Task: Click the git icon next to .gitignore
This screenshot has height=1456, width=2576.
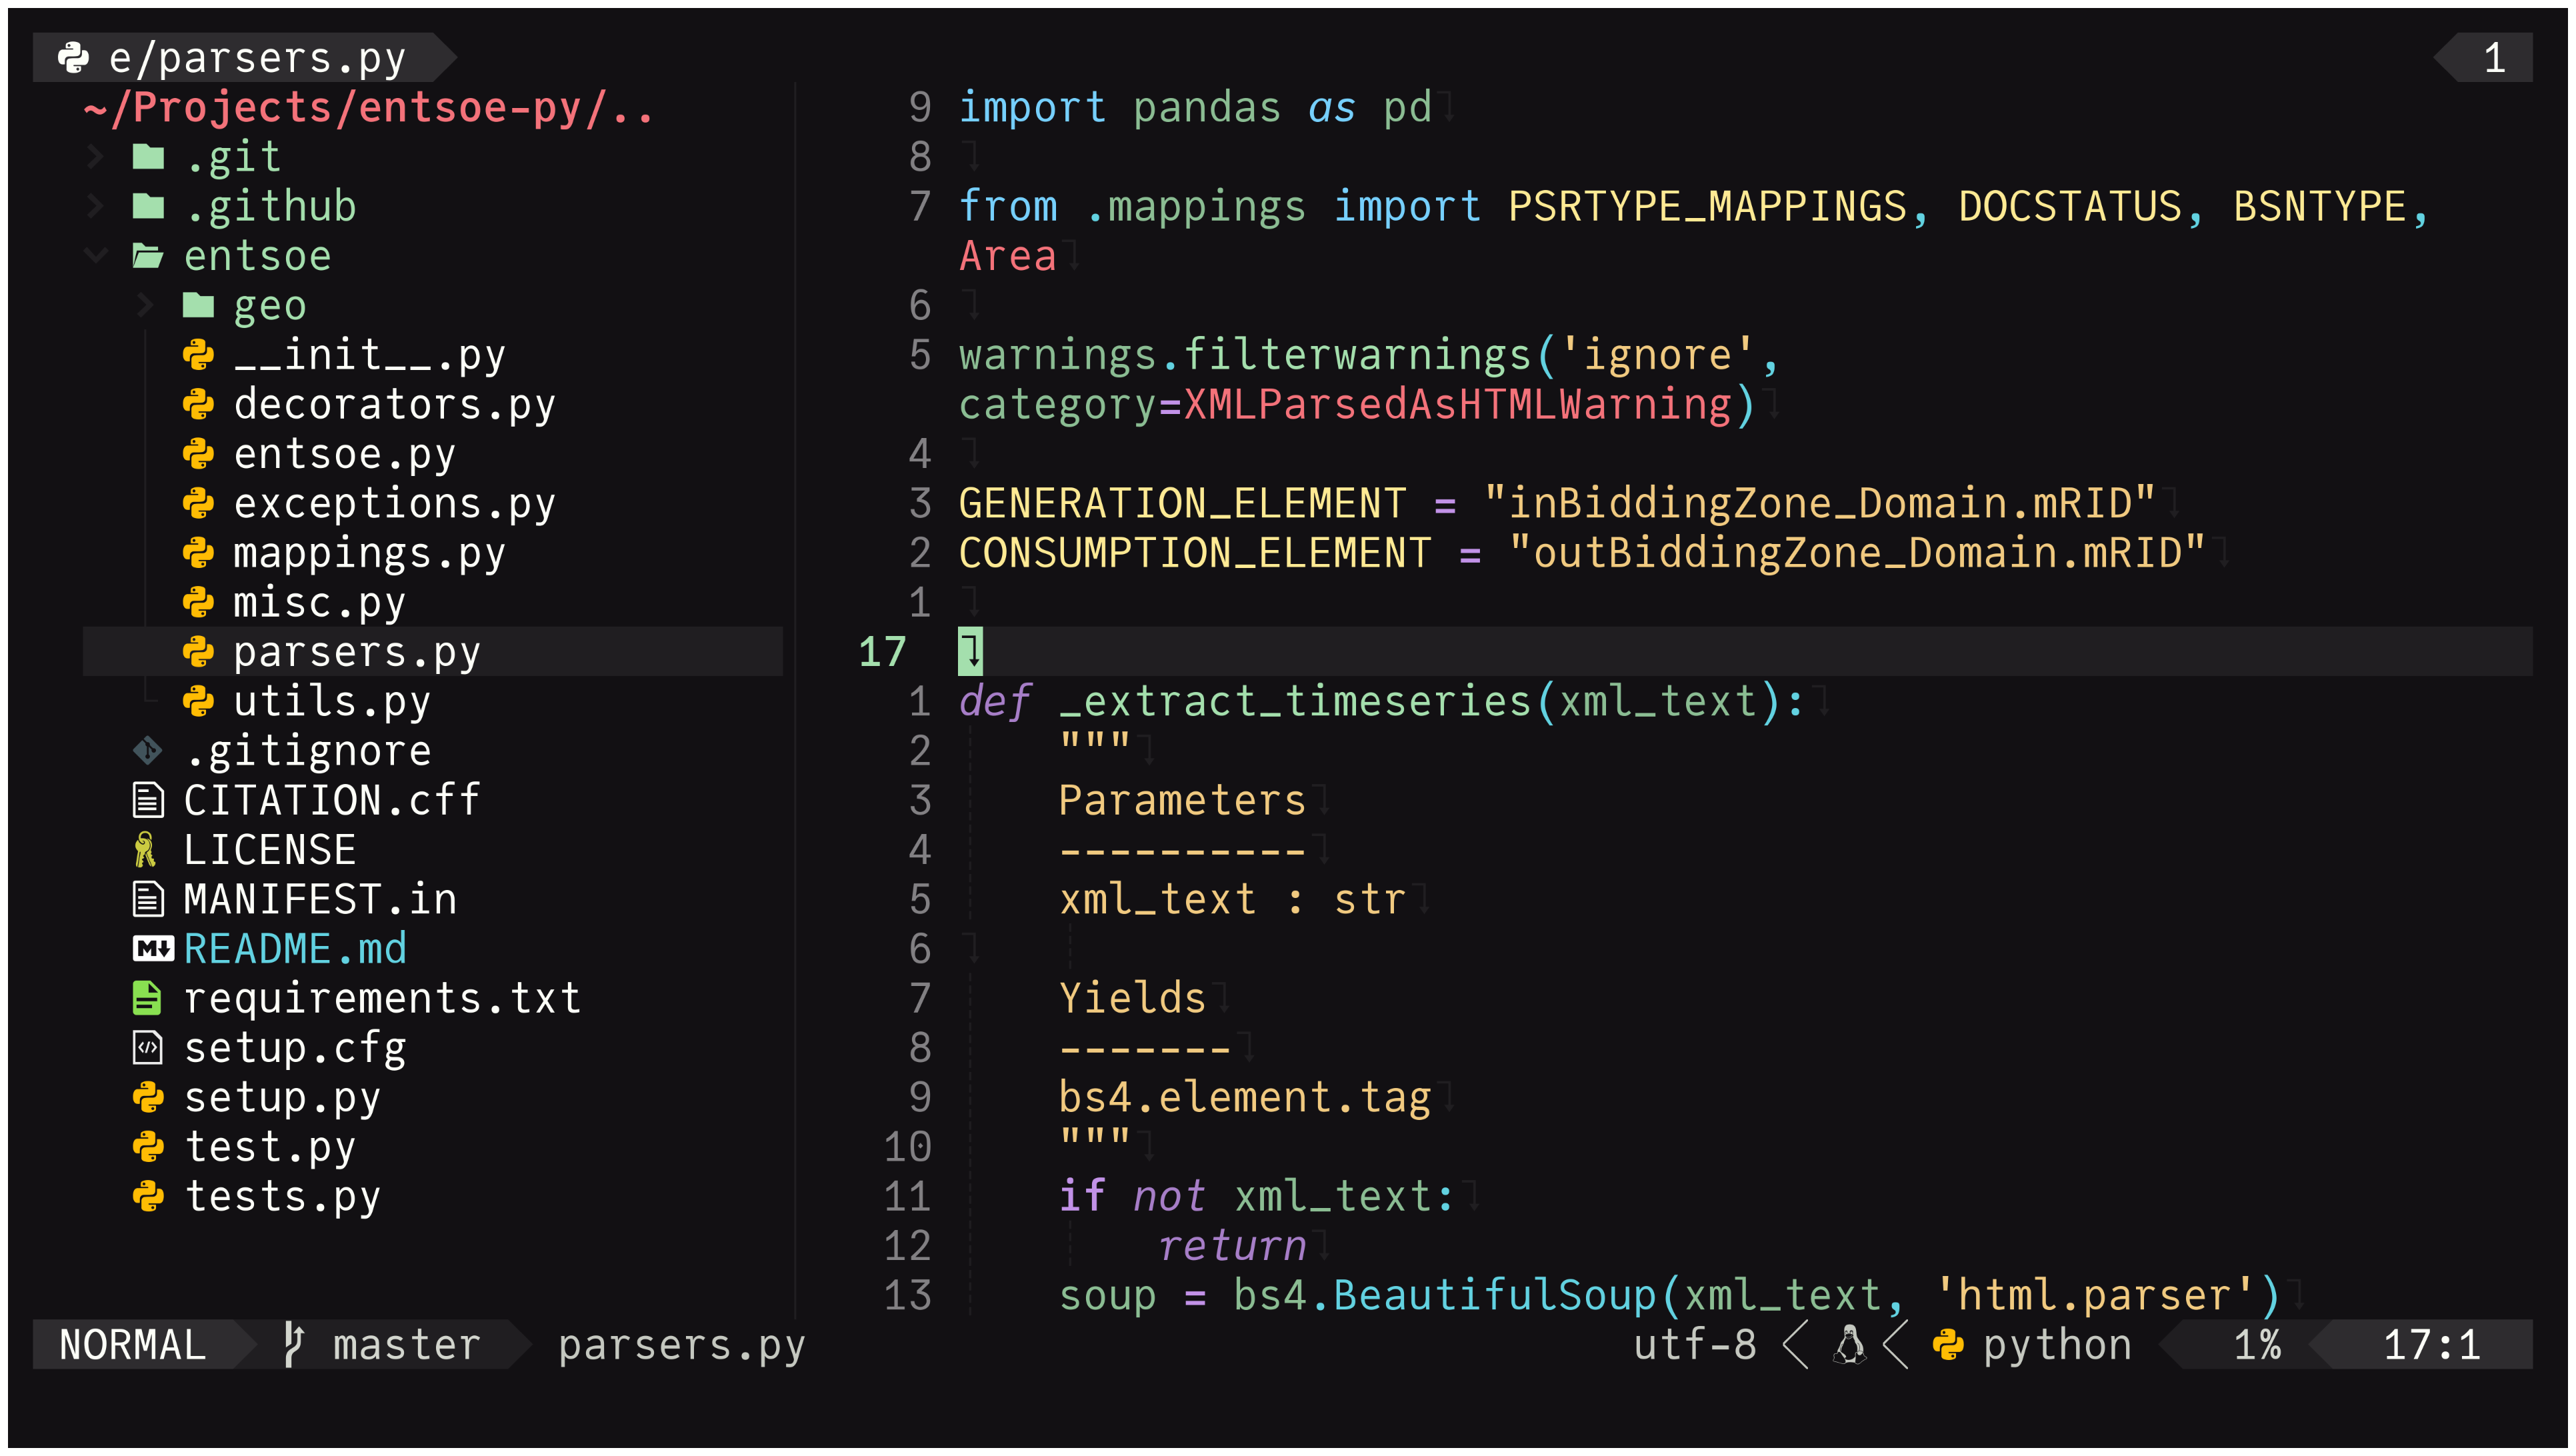Action: [148, 750]
